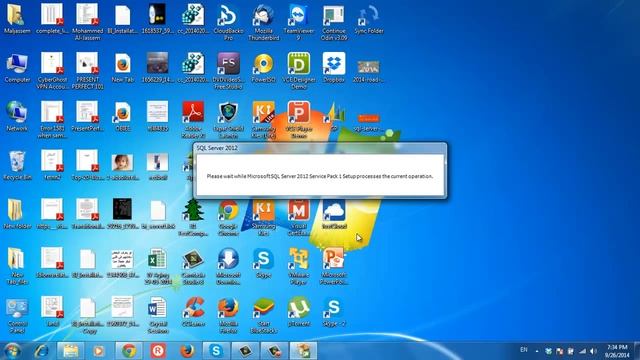Open the Microsoft Download Manager shortcut
This screenshot has height=360, width=640.
click(228, 266)
